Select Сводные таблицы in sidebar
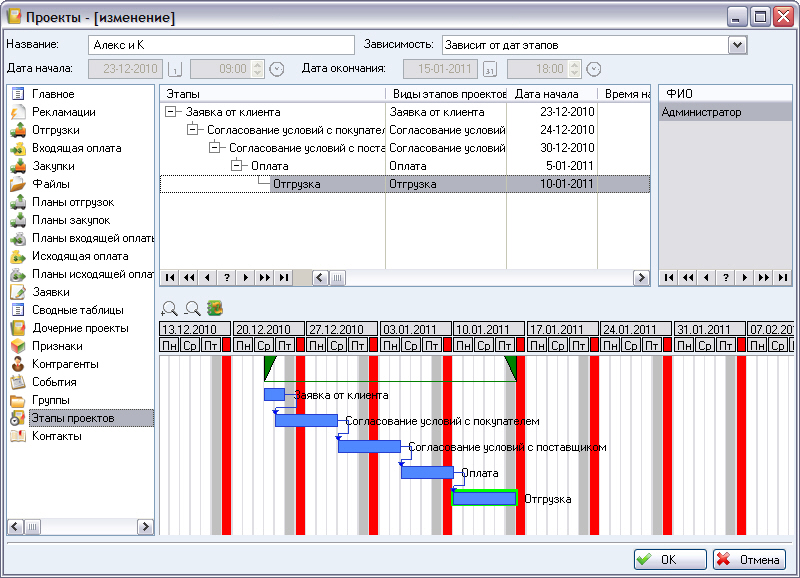This screenshot has width=800, height=578. point(77,310)
